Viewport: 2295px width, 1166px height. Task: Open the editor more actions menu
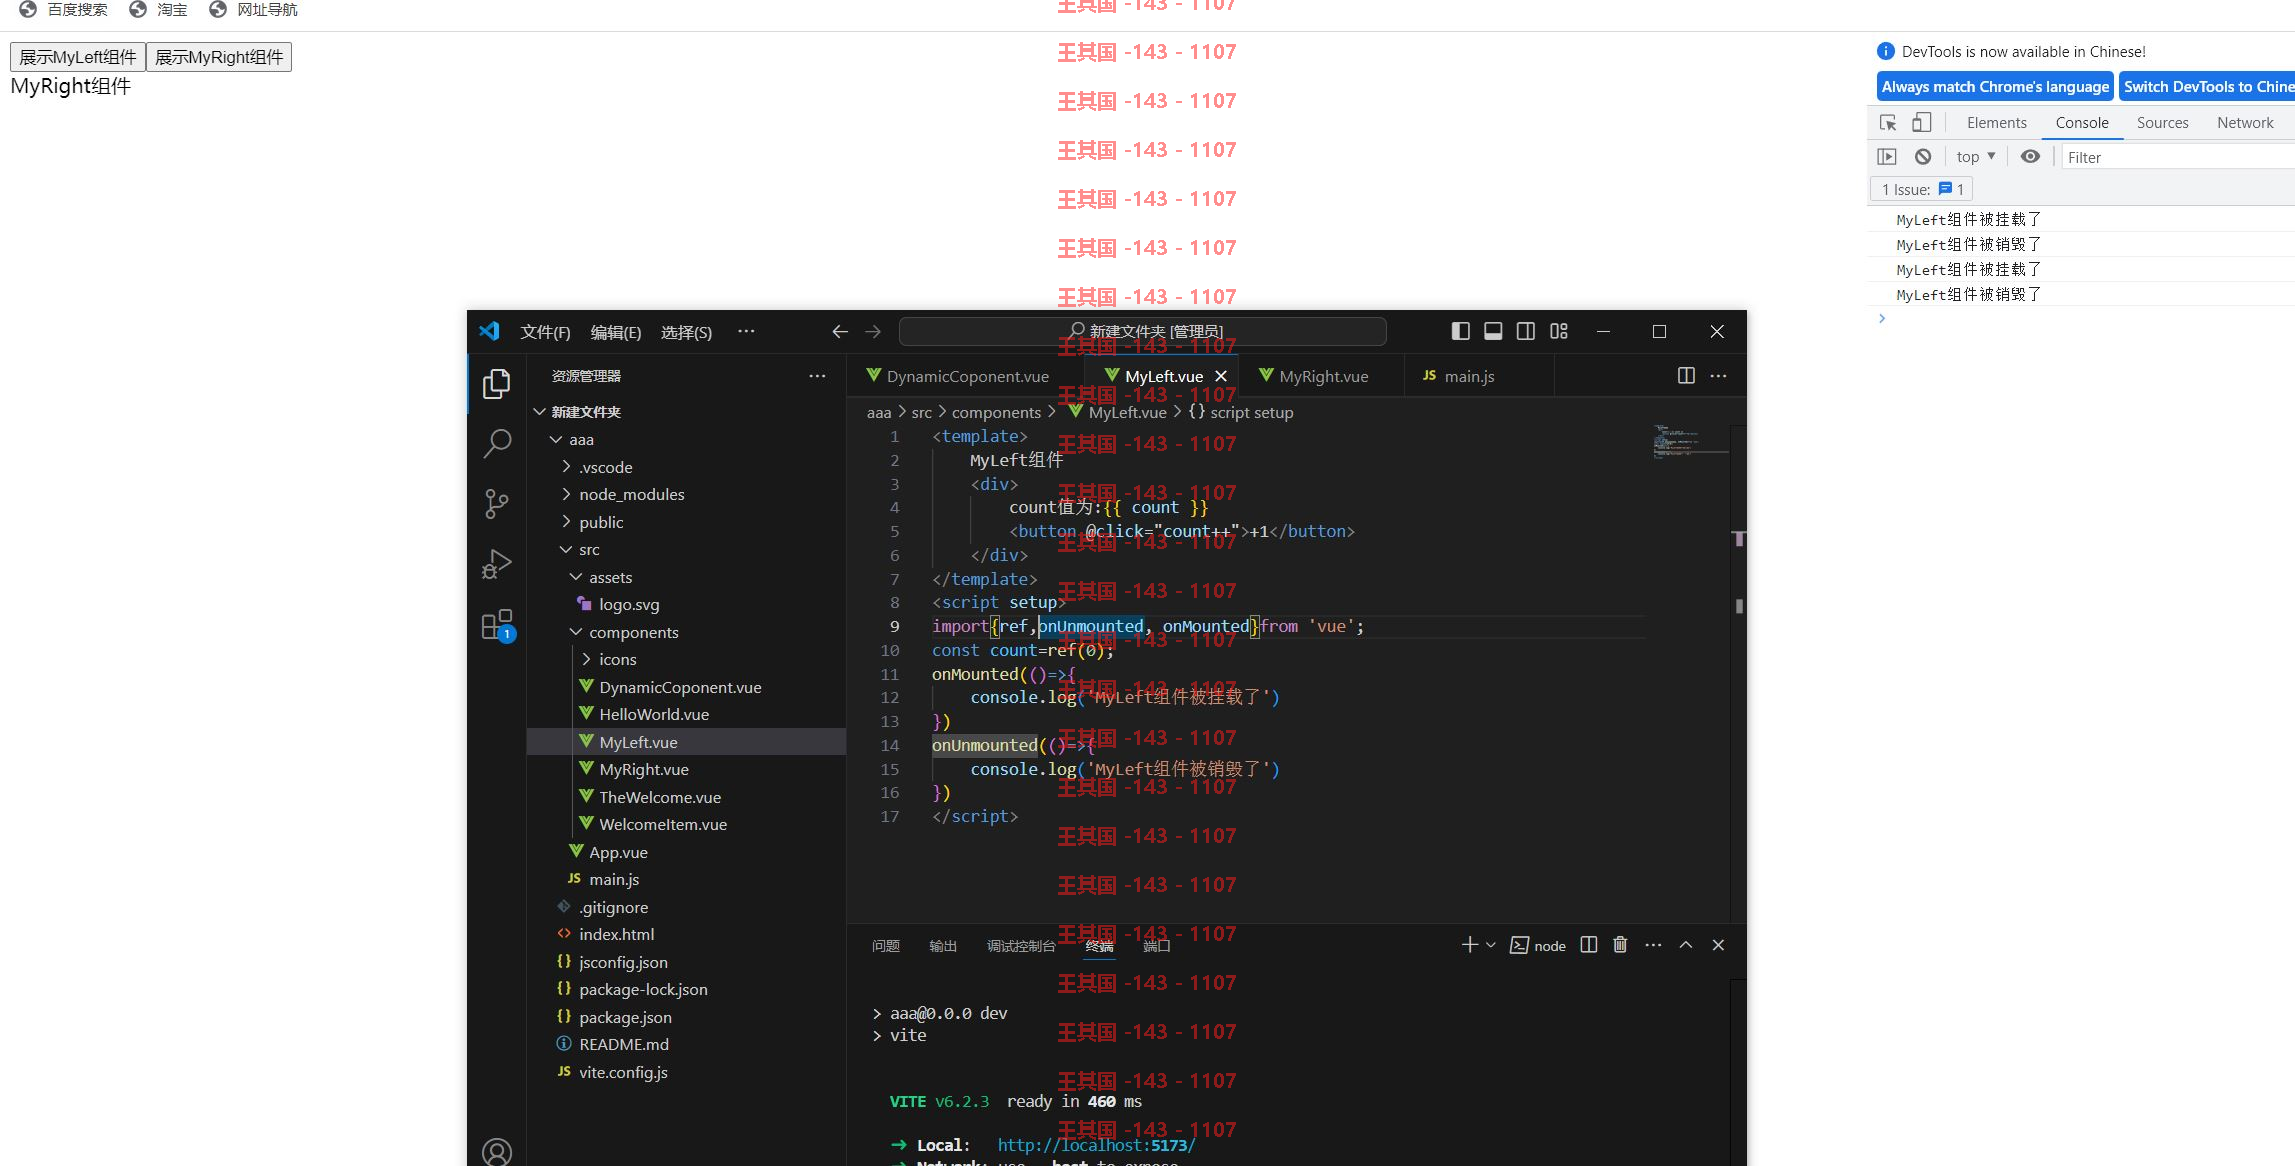pyautogui.click(x=1719, y=376)
